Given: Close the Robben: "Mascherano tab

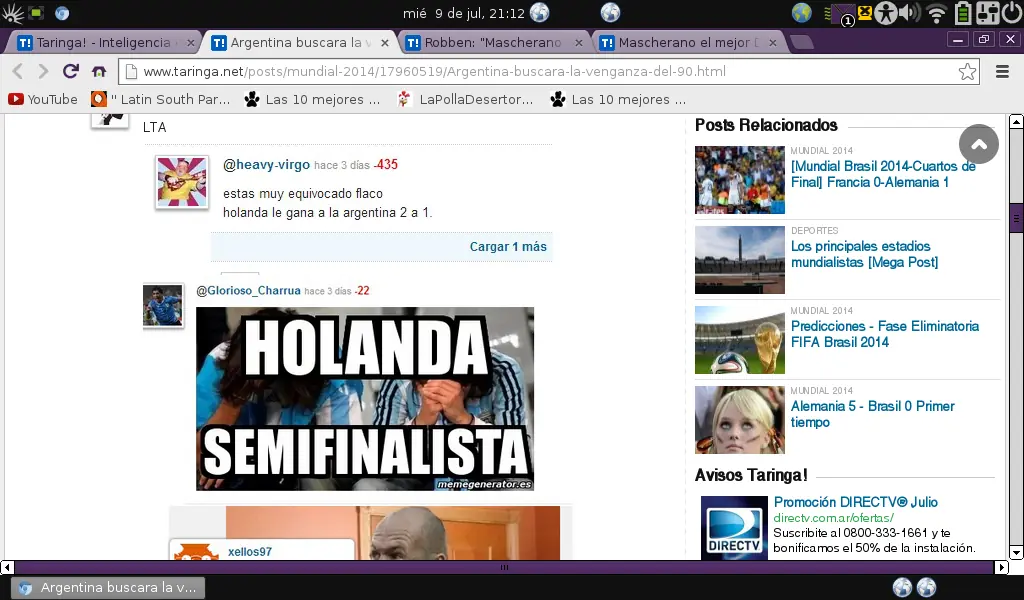Looking at the screenshot, I should pyautogui.click(x=579, y=42).
